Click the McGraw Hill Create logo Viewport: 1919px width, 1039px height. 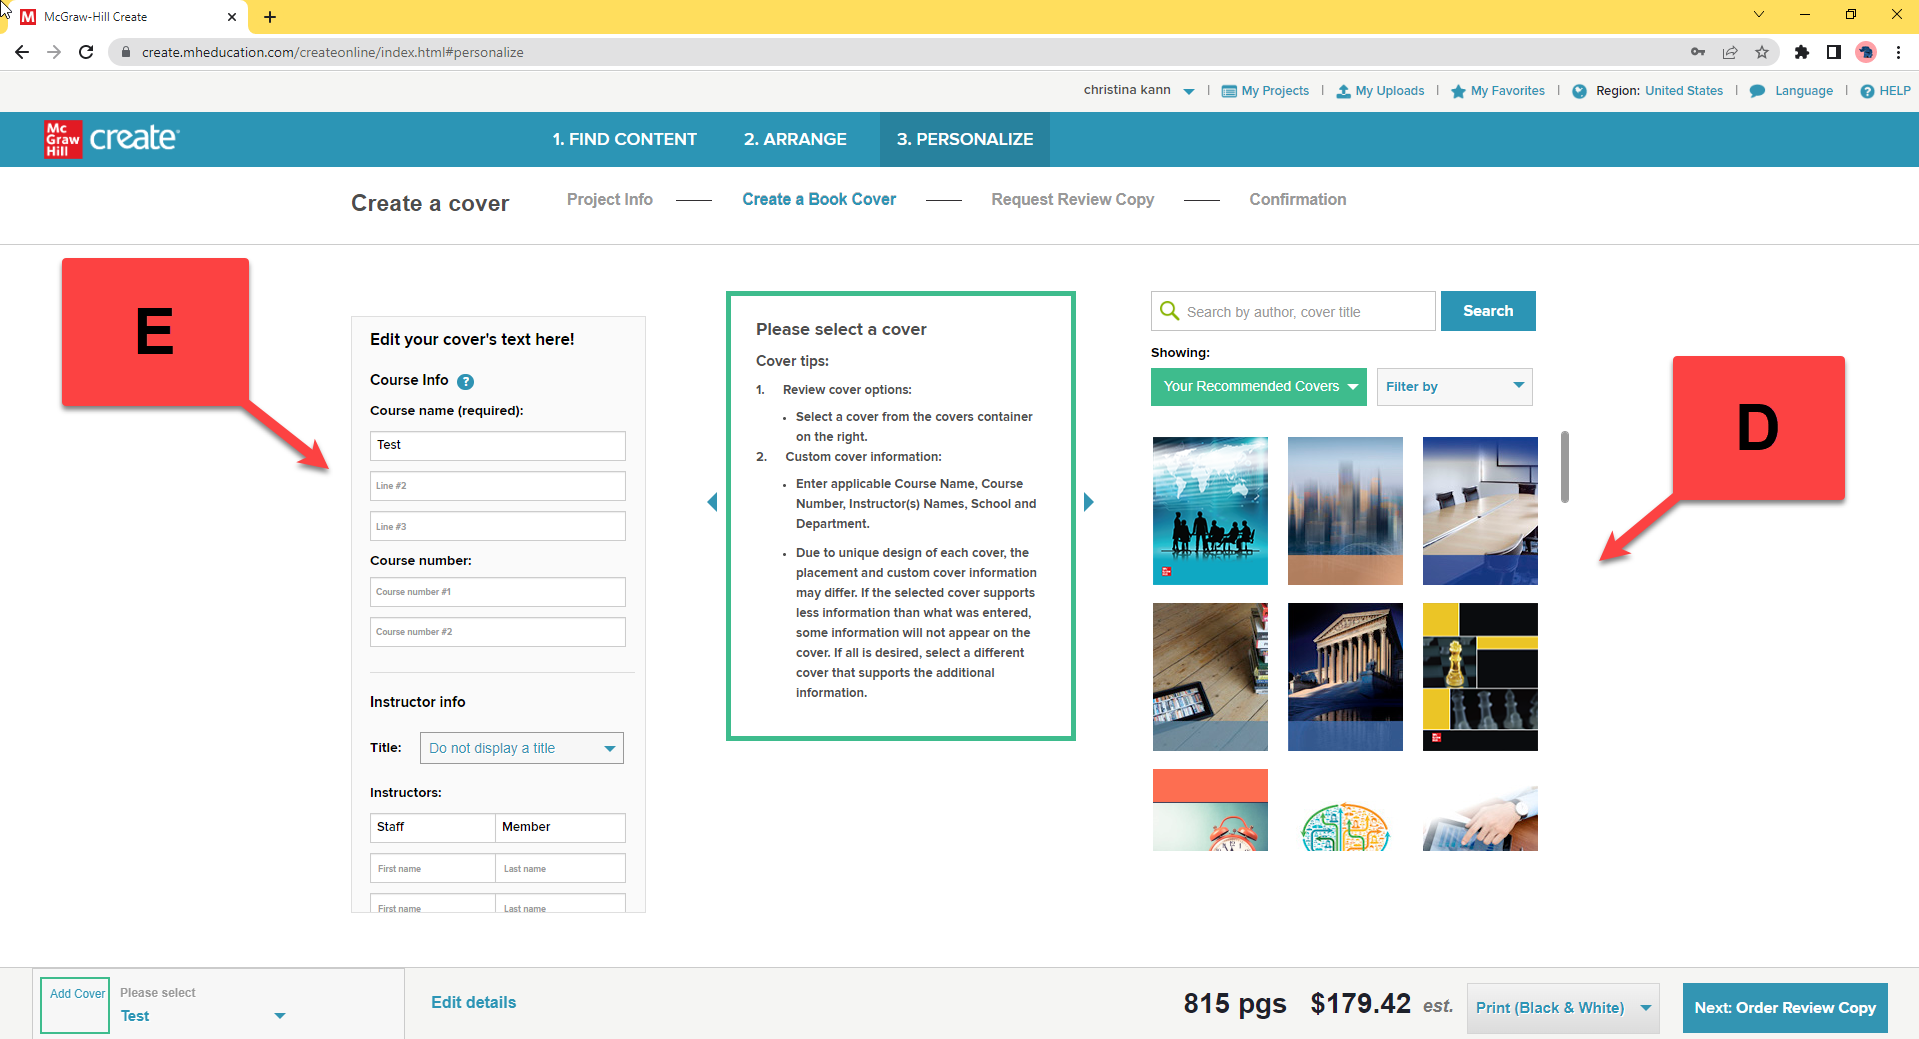(x=111, y=139)
